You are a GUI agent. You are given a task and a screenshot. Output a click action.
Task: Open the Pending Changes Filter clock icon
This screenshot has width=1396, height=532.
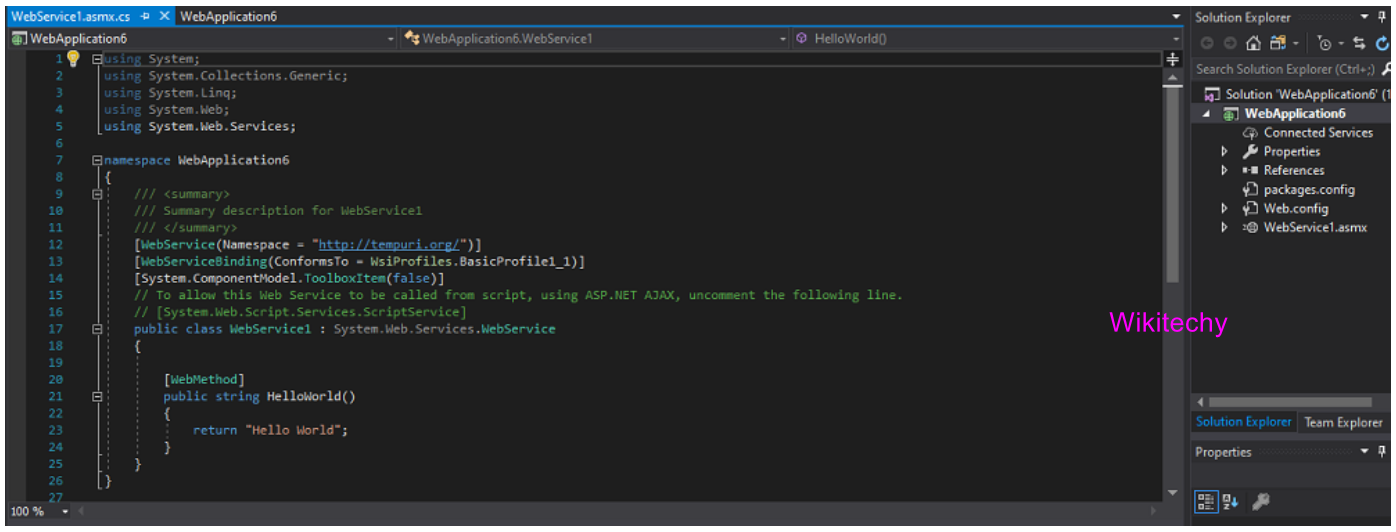[1325, 43]
